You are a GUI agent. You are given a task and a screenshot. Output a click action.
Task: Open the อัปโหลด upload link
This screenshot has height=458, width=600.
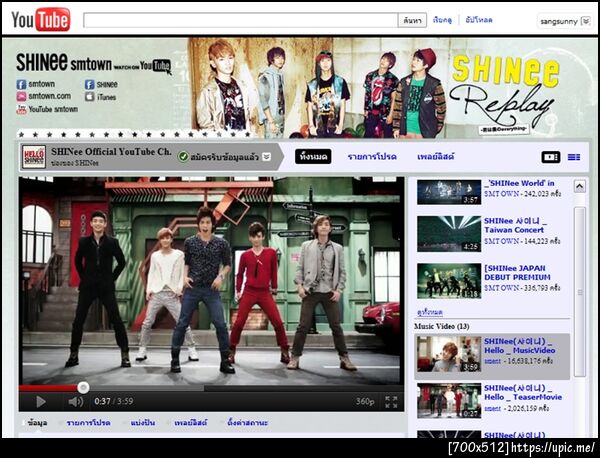pyautogui.click(x=479, y=20)
